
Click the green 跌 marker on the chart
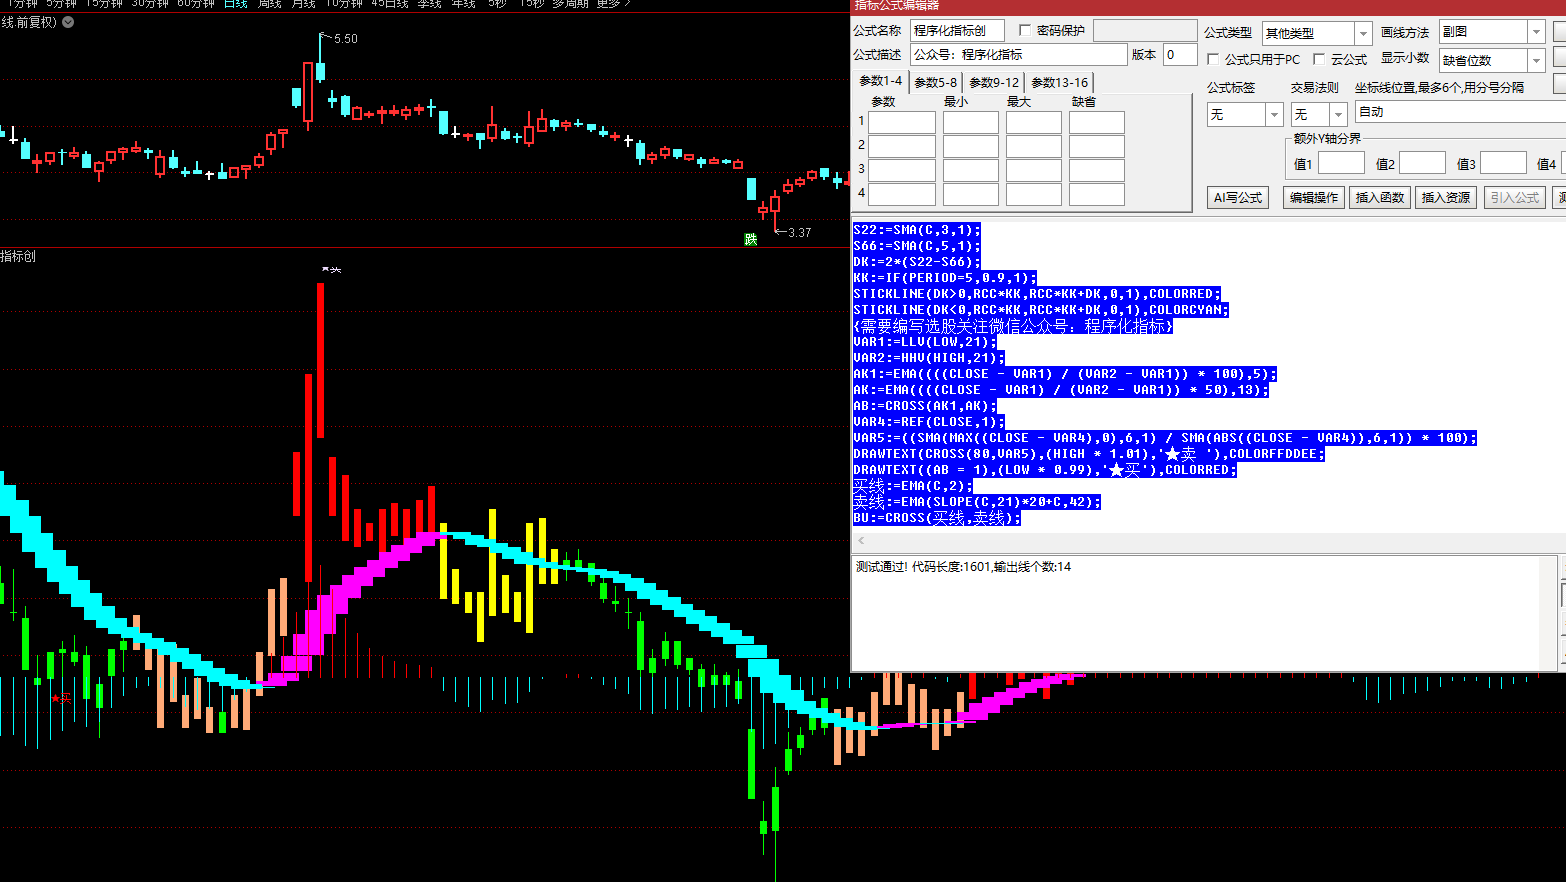[x=751, y=239]
